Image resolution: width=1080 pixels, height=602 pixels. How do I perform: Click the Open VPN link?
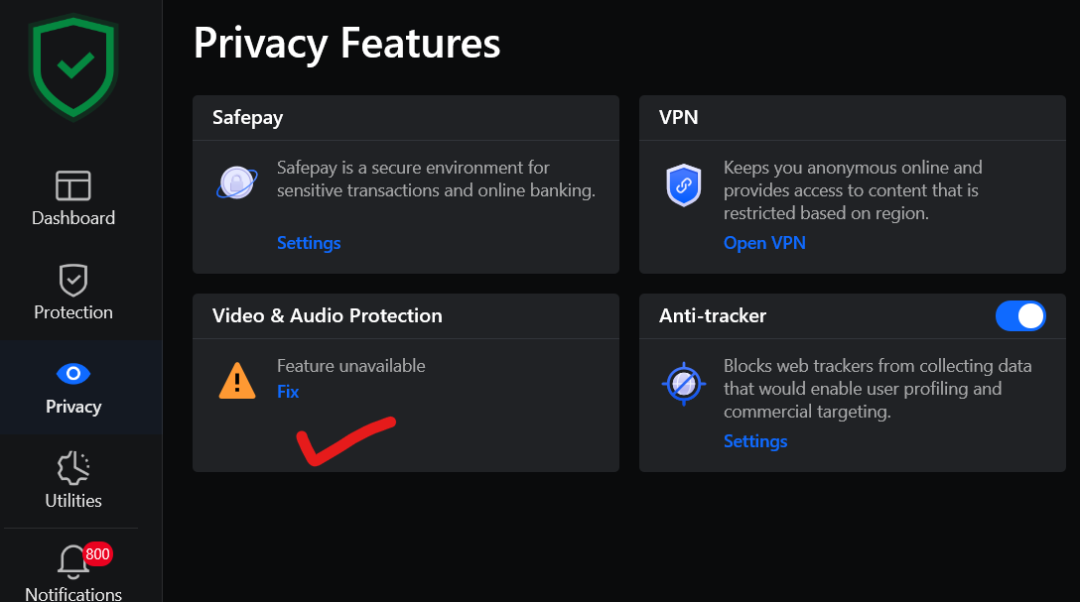click(x=764, y=243)
